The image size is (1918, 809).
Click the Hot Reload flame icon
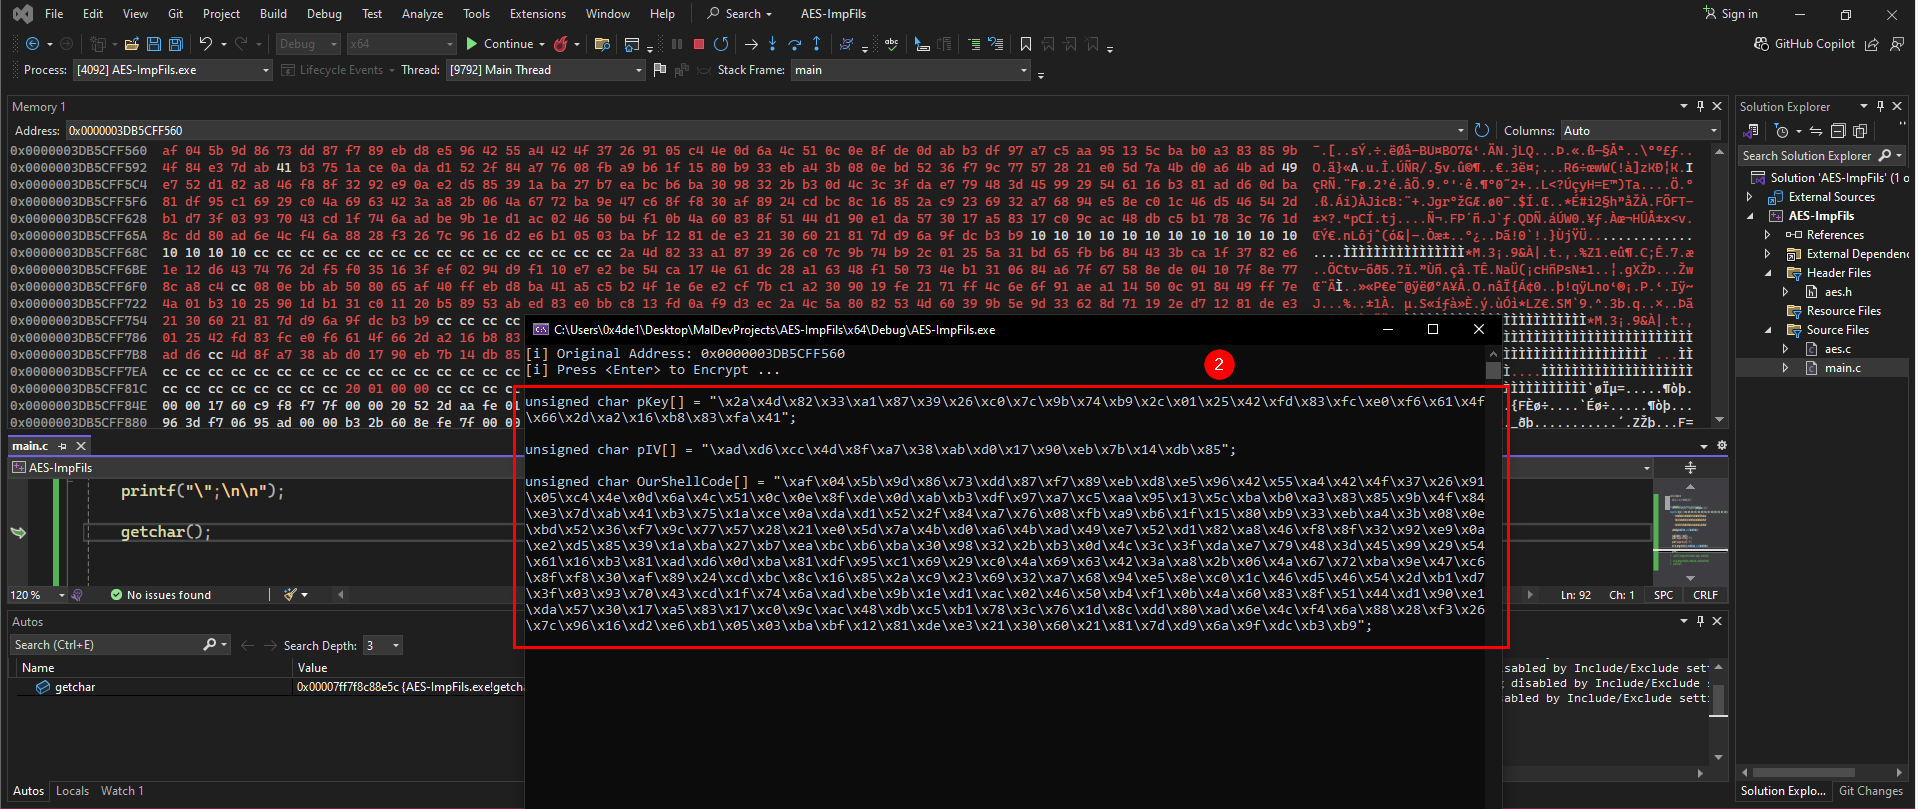[561, 44]
